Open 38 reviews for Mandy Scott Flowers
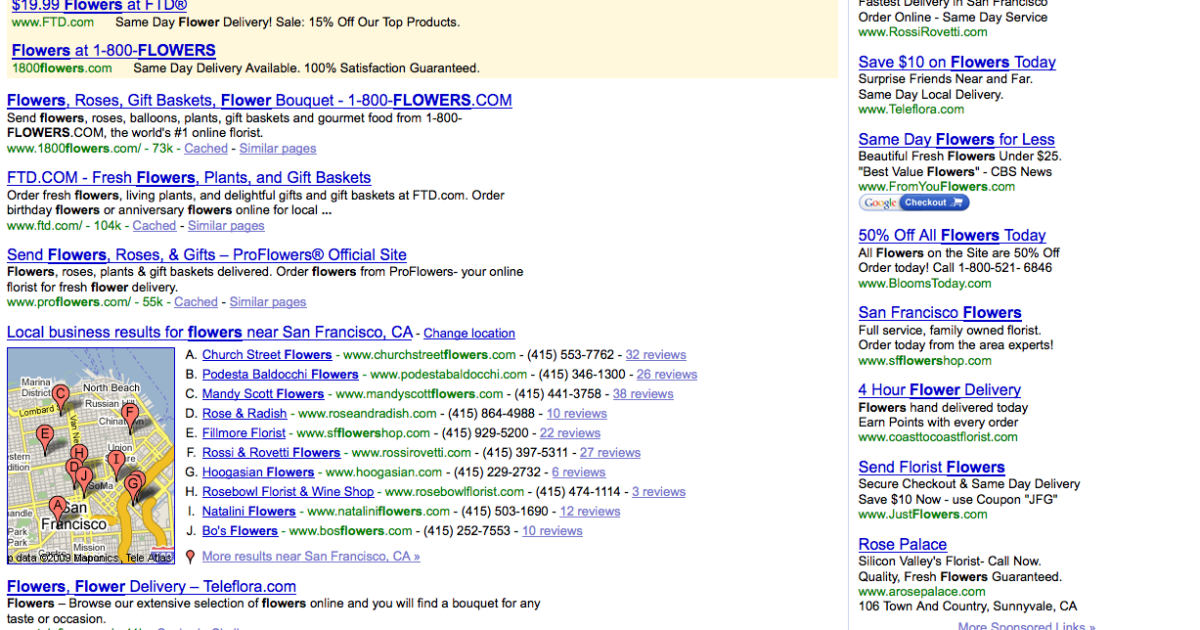Viewport: 1200px width, 630px height. coord(643,394)
